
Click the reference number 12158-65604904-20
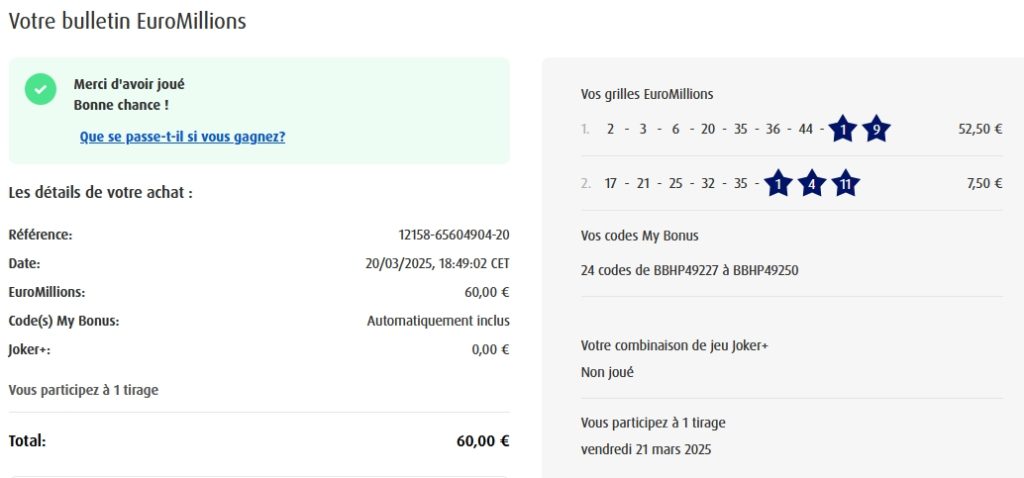coord(454,235)
